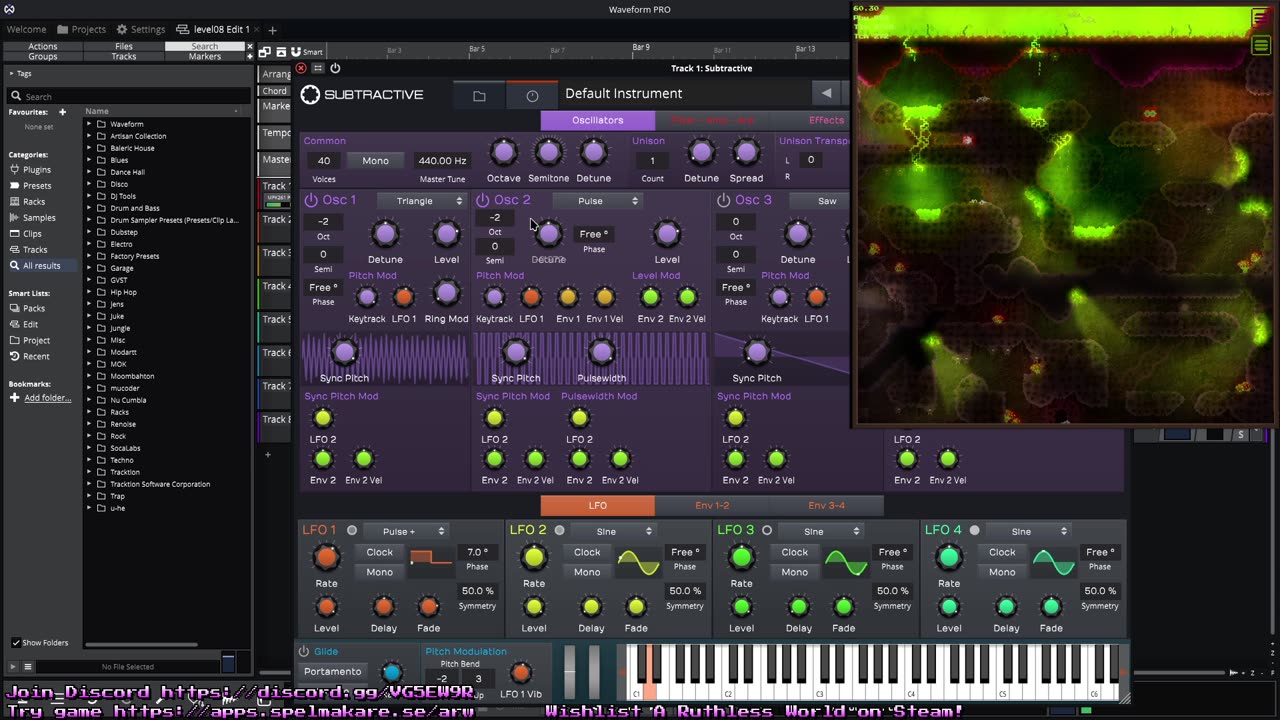Viewport: 1280px width, 720px height.
Task: Click the Mono voice mode button
Action: [x=376, y=161]
